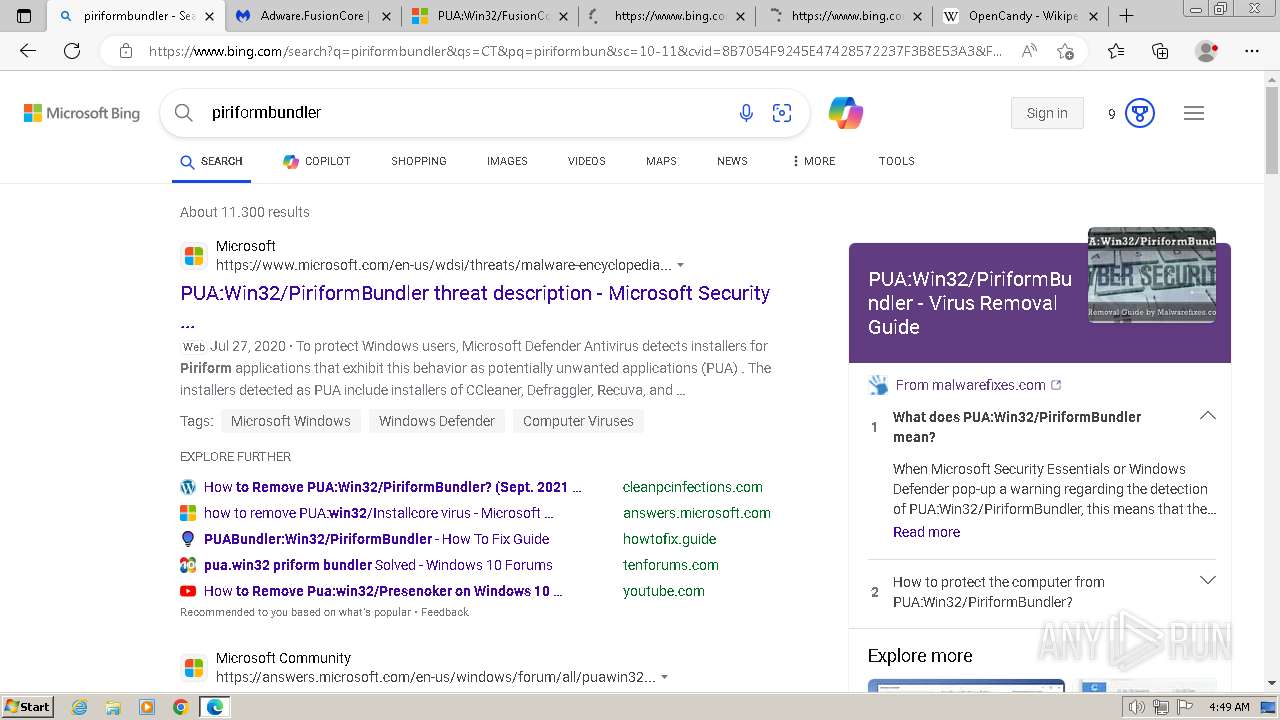Click the Computer Viruses tag
Image resolution: width=1280 pixels, height=720 pixels.
click(x=578, y=421)
